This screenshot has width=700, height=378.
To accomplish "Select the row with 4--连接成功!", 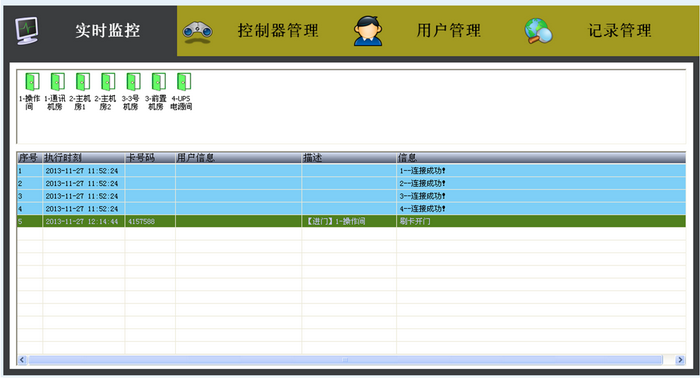I will pyautogui.click(x=351, y=208).
